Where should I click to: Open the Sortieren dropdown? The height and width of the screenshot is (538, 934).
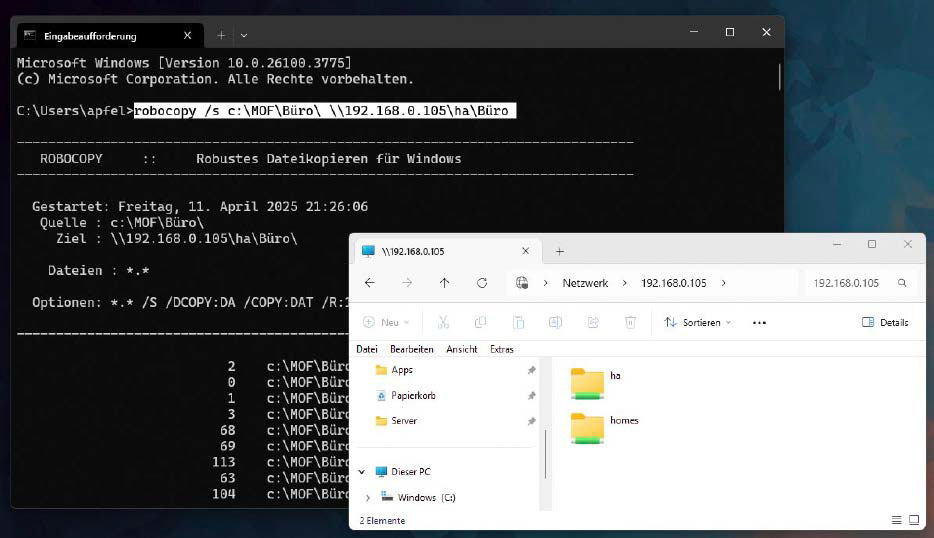click(x=698, y=322)
